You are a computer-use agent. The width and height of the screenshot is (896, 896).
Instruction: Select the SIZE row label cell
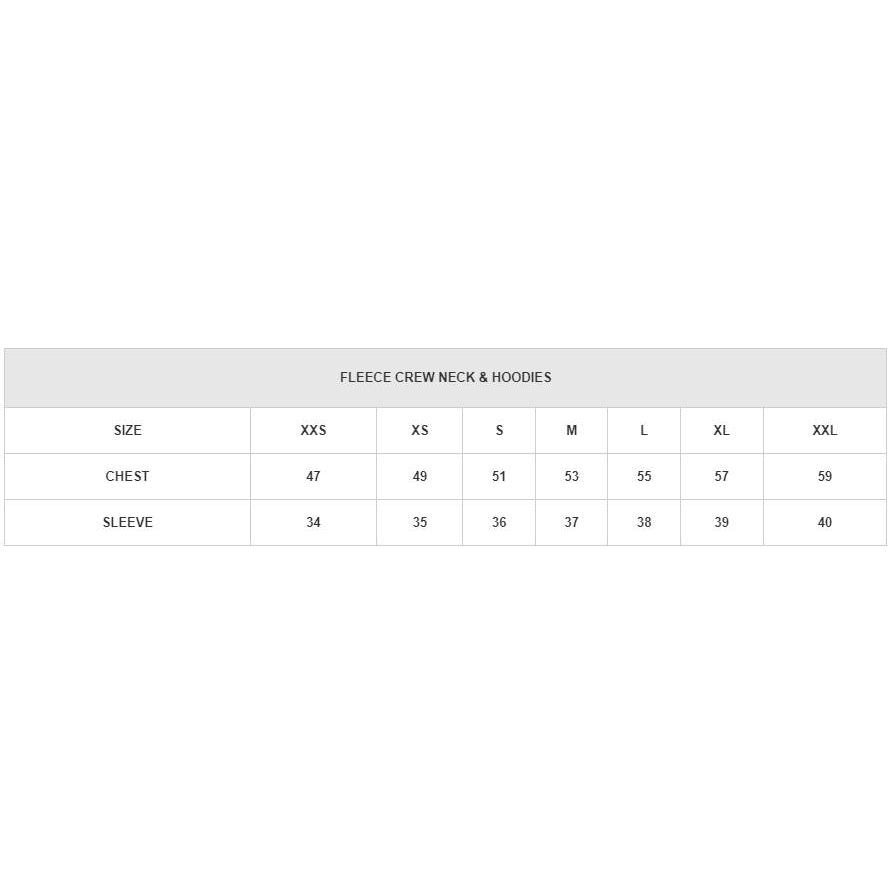128,431
